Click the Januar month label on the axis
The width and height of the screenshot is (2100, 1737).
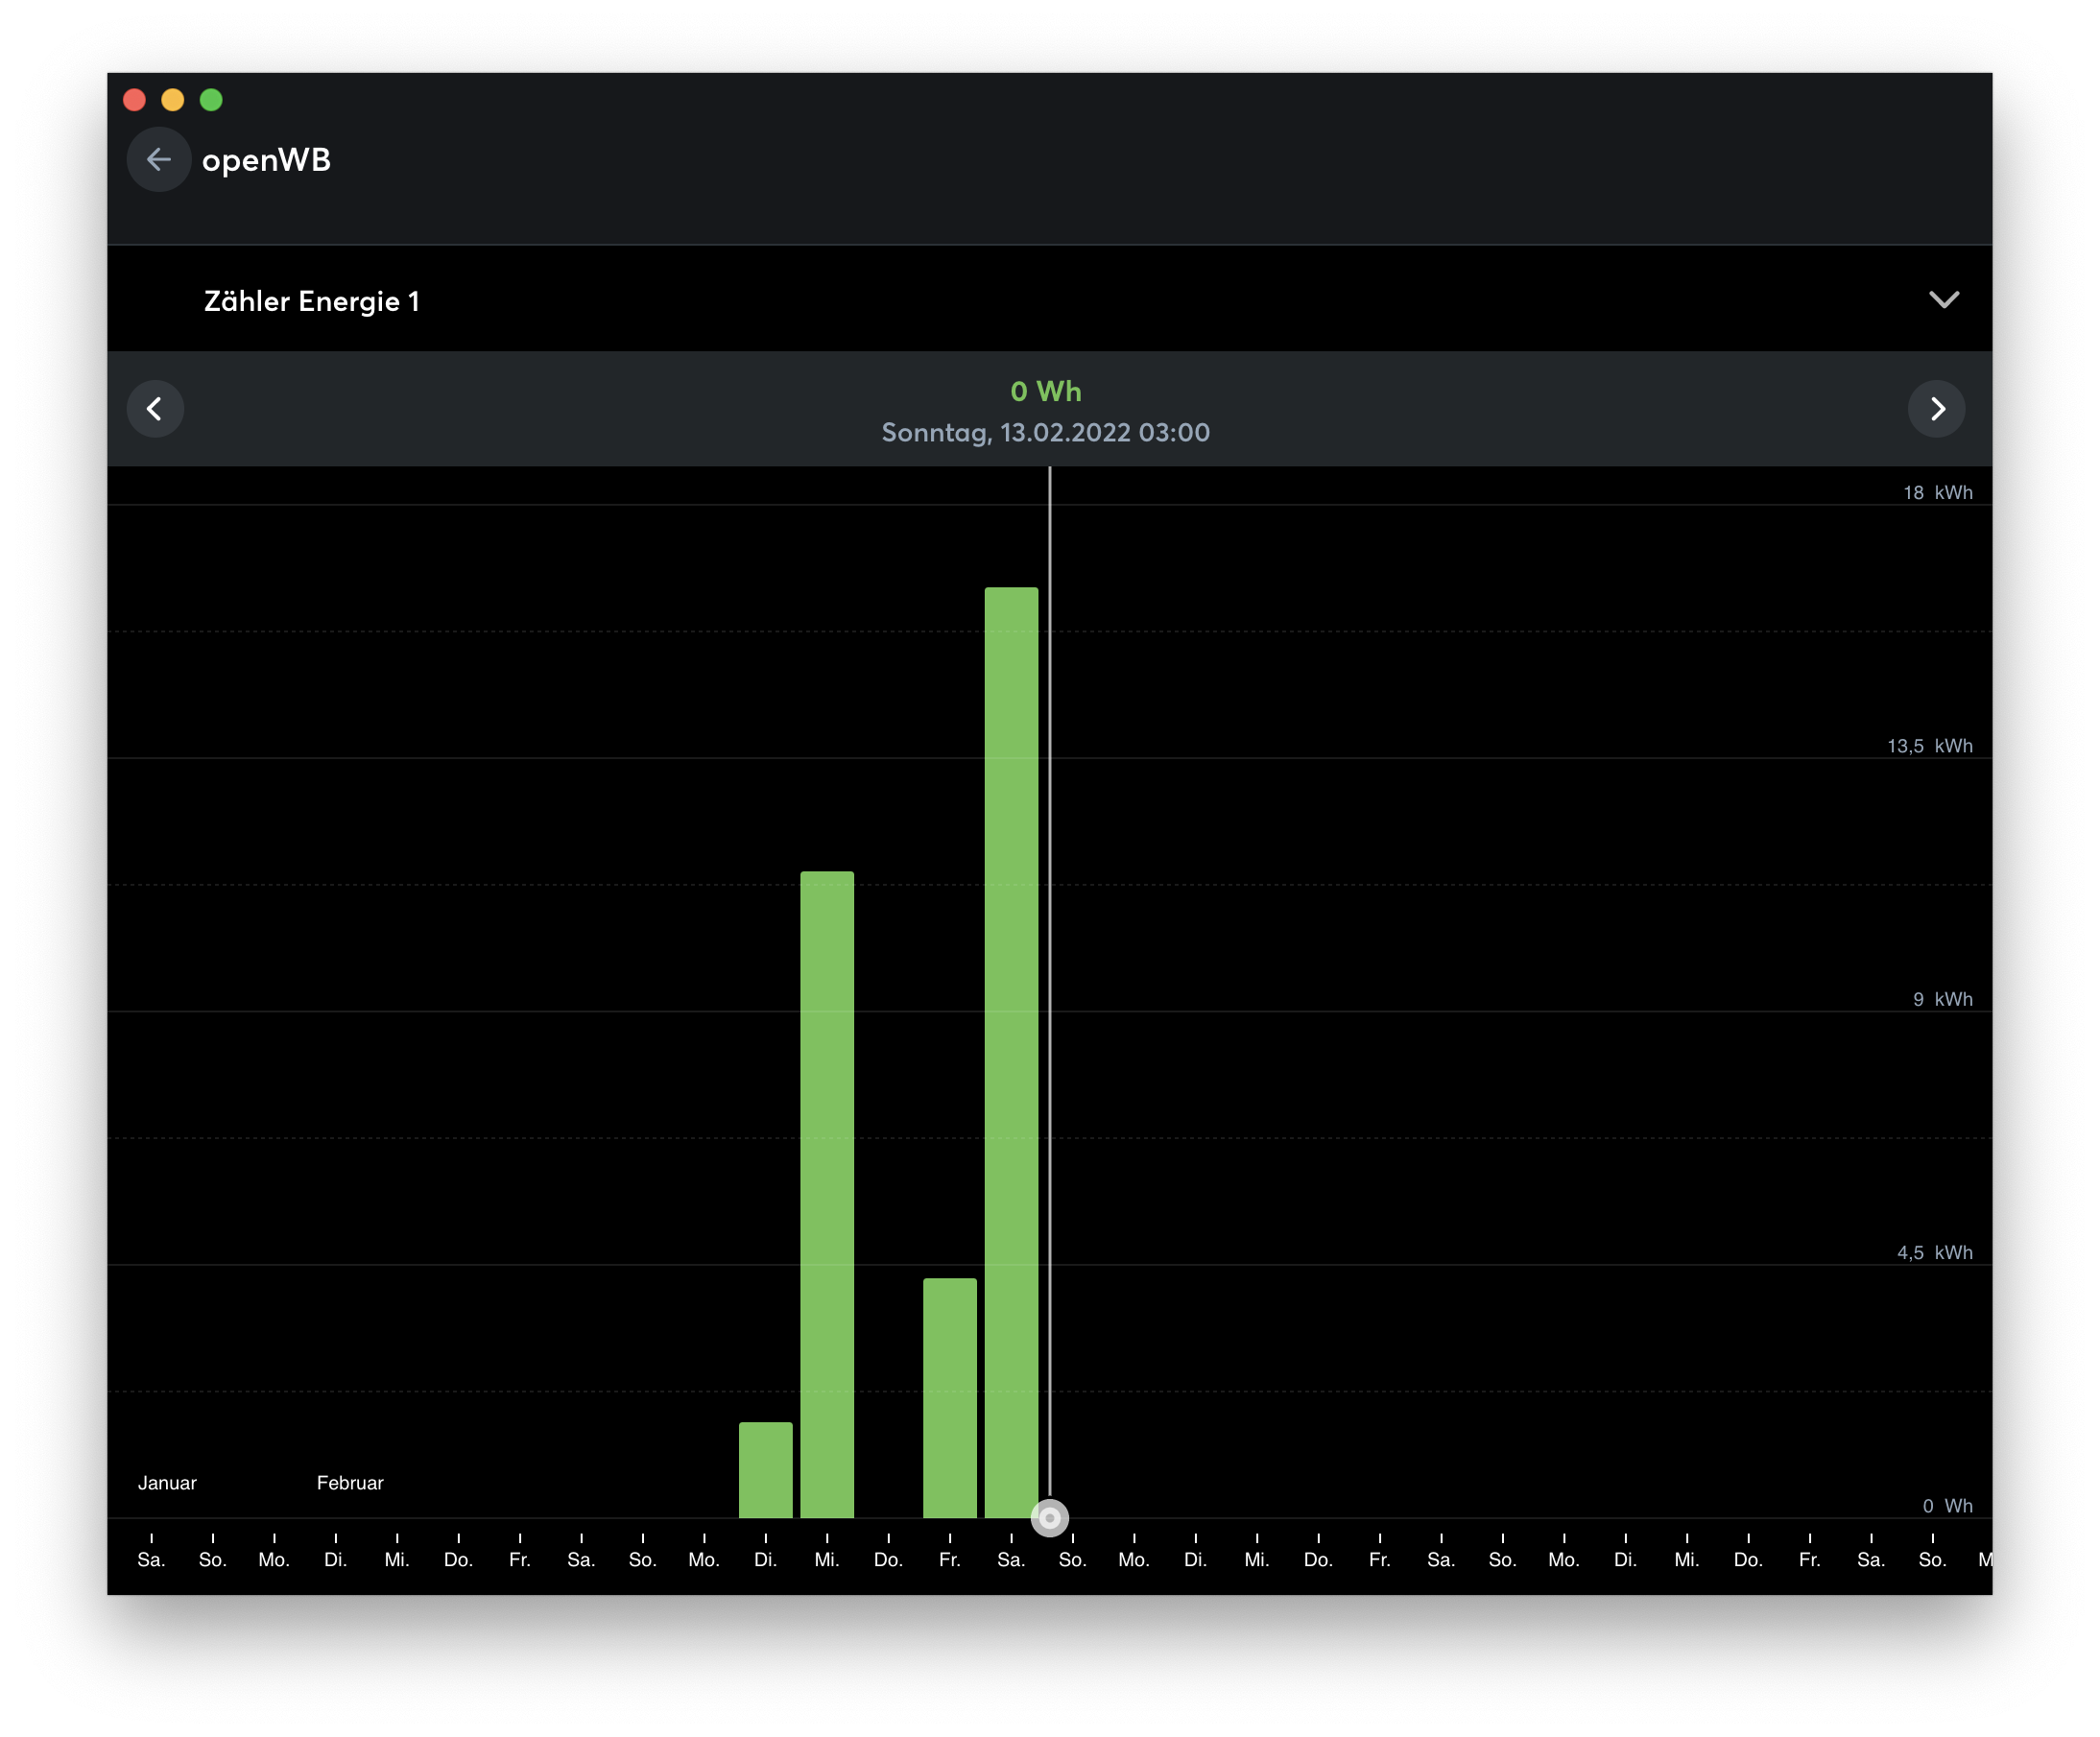coord(167,1482)
